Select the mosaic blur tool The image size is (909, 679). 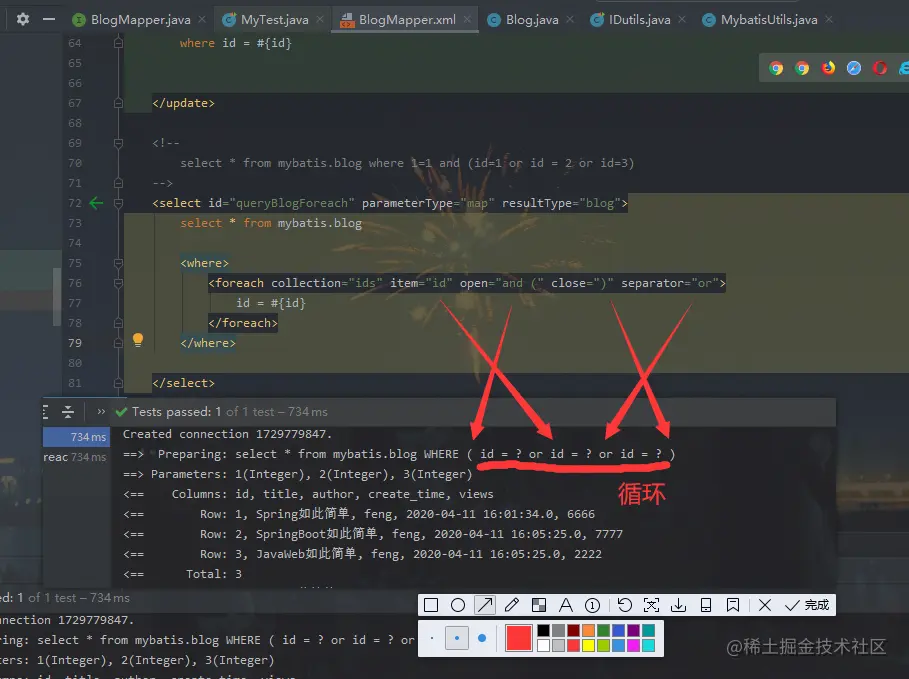[539, 605]
